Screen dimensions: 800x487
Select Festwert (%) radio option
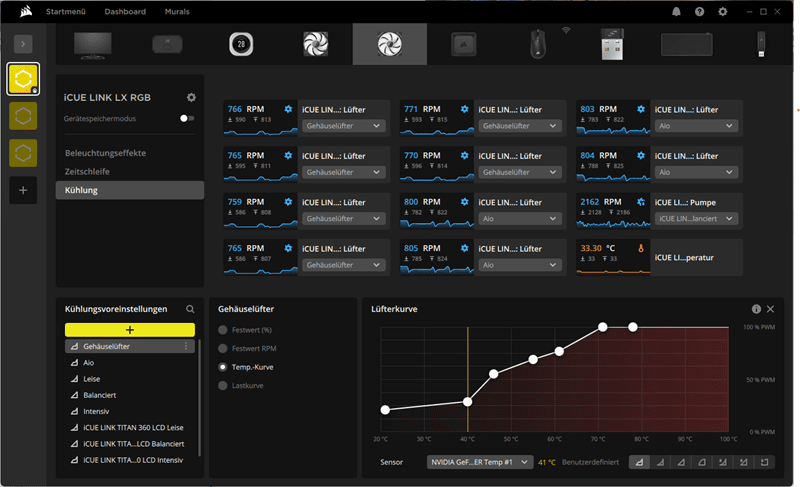point(222,330)
